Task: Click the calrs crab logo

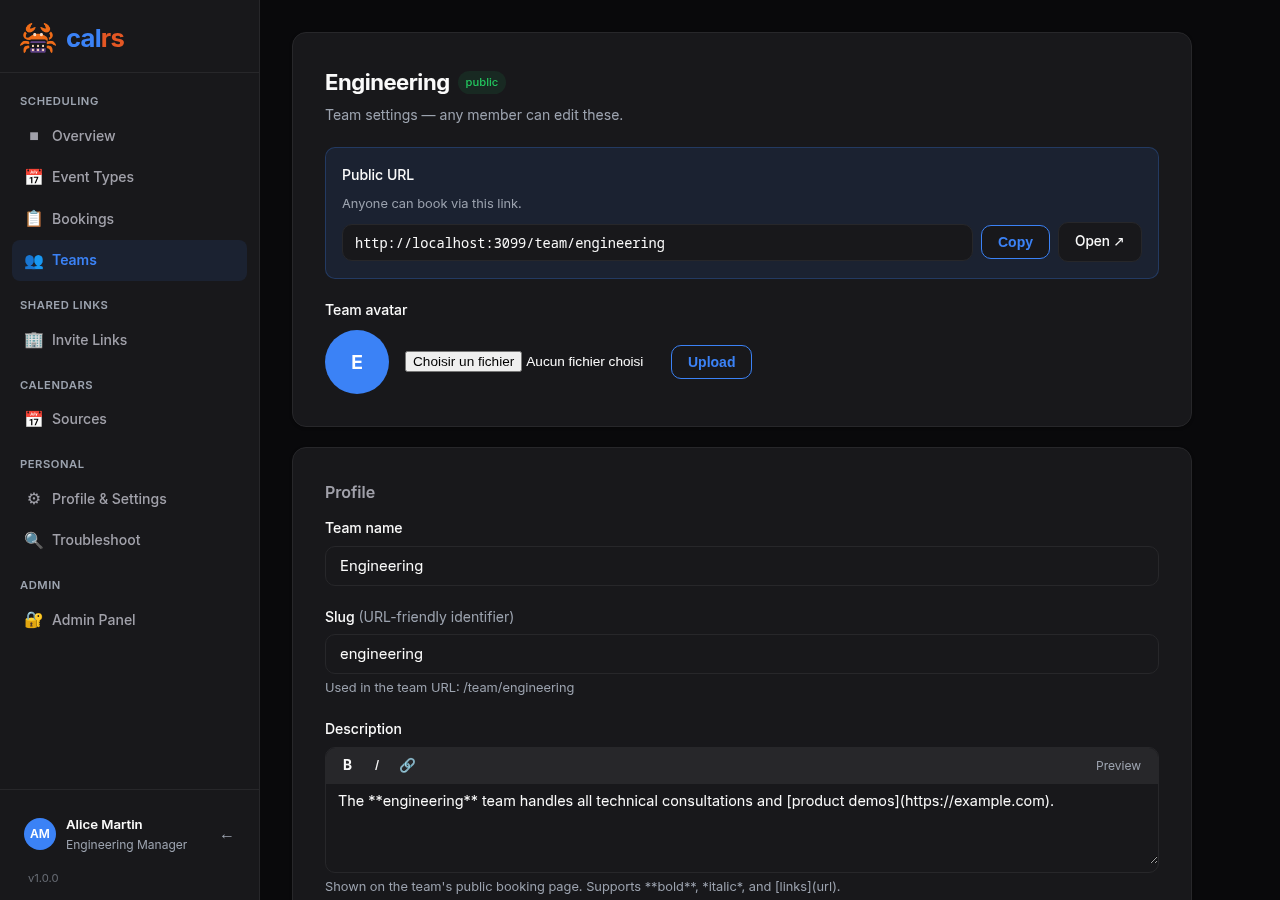Action: (38, 38)
